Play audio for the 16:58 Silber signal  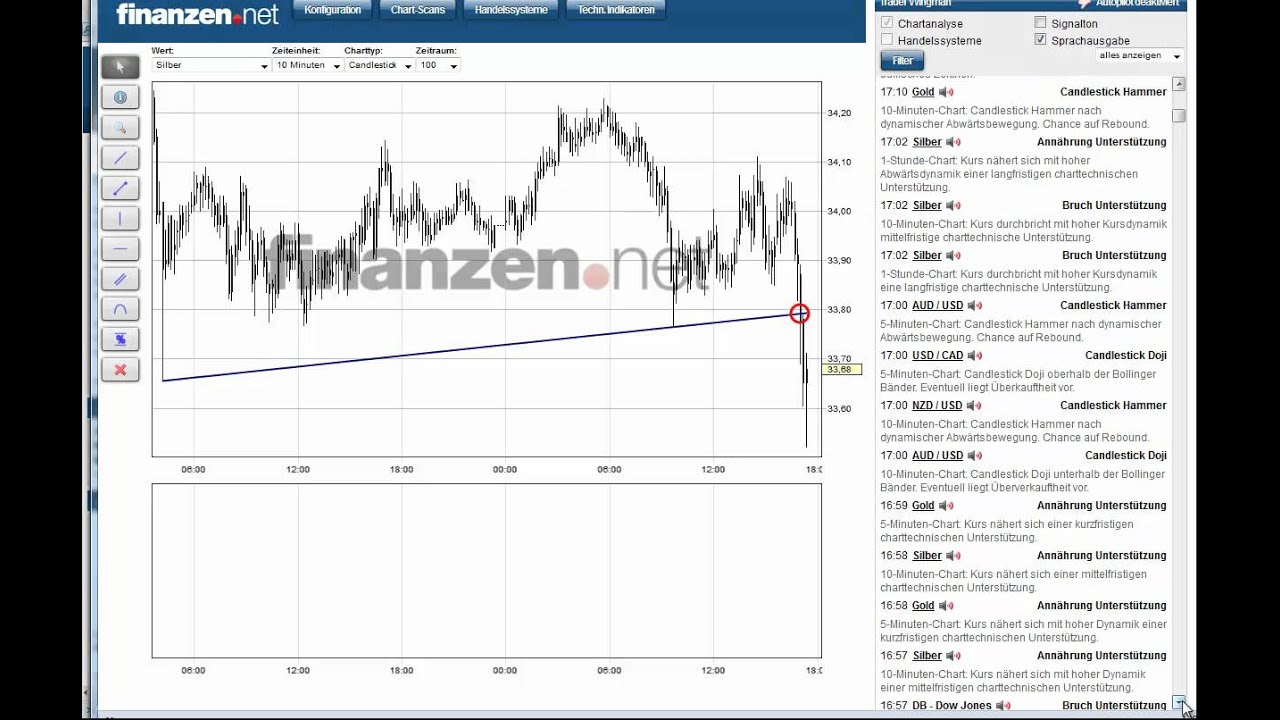coord(953,555)
